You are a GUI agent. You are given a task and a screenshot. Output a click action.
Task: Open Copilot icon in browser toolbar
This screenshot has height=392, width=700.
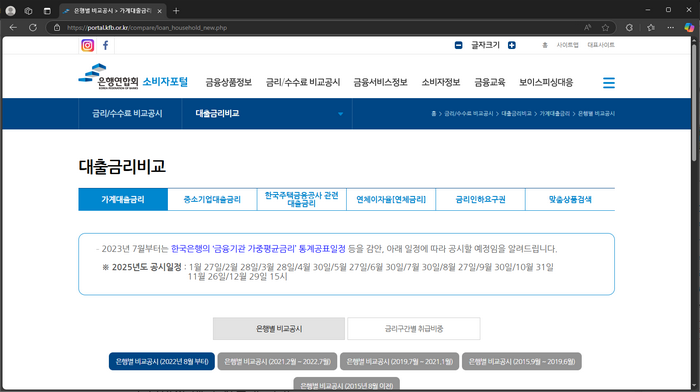tap(689, 28)
